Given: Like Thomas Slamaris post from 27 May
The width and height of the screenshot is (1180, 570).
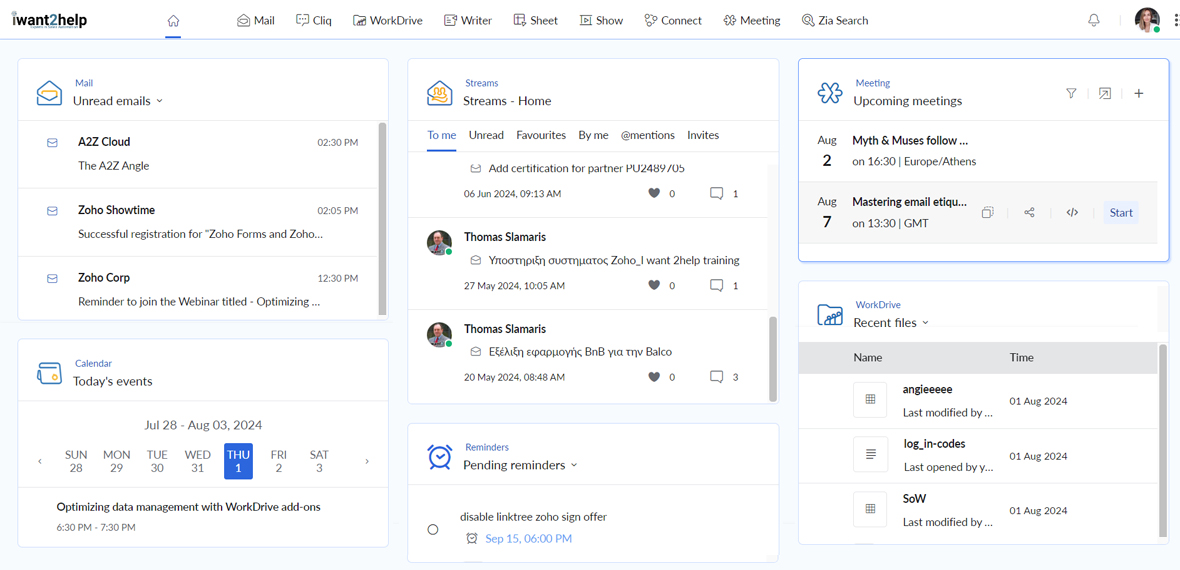Looking at the screenshot, I should click(654, 285).
